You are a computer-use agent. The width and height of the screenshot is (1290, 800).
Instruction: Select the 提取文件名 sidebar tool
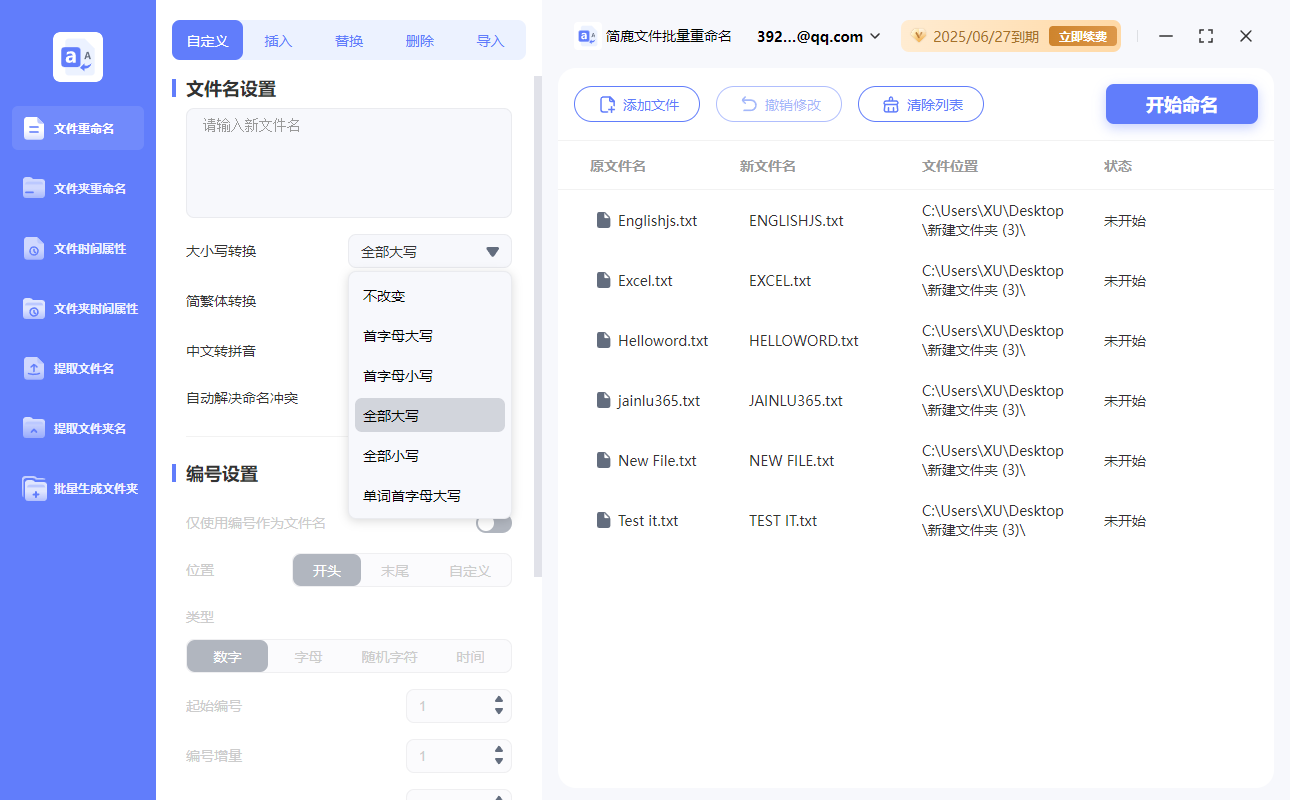pyautogui.click(x=77, y=368)
